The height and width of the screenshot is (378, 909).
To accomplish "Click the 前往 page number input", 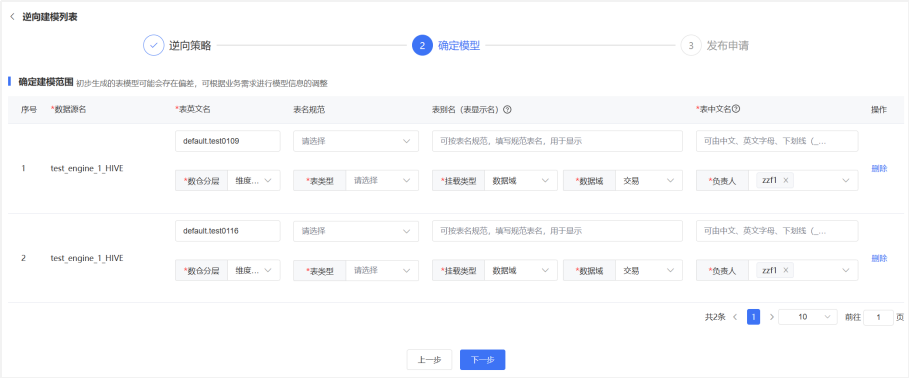I will tap(878, 317).
